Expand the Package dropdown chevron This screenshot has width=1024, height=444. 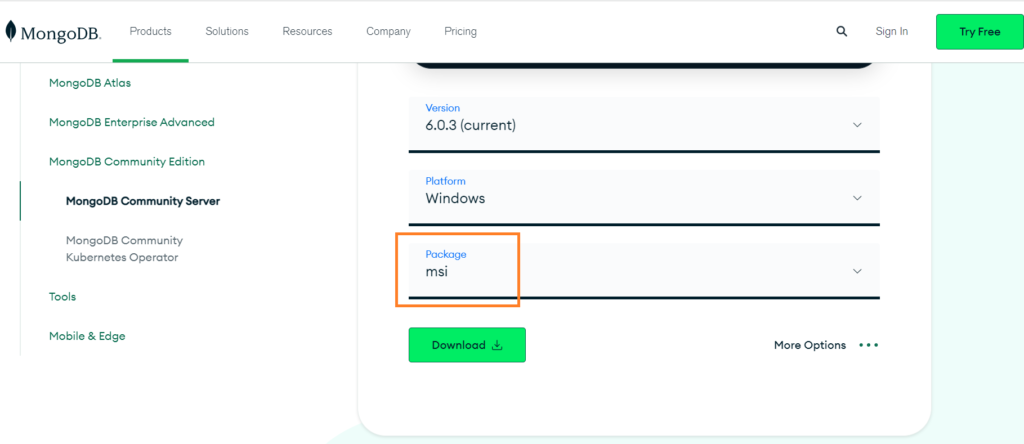pos(857,271)
